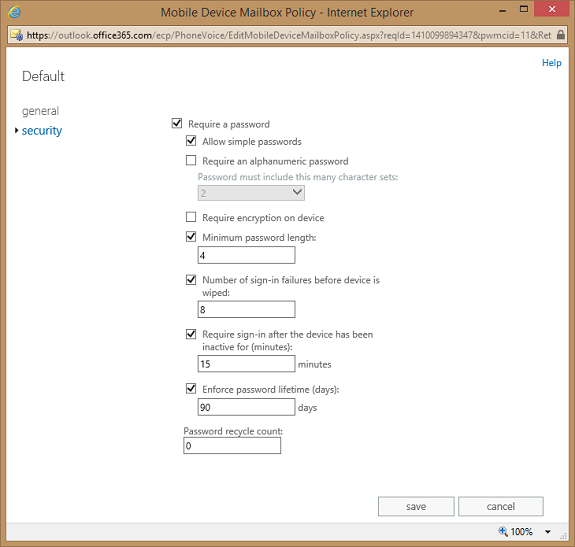Select the security tab
Screen dimensions: 575x547
coord(42,131)
